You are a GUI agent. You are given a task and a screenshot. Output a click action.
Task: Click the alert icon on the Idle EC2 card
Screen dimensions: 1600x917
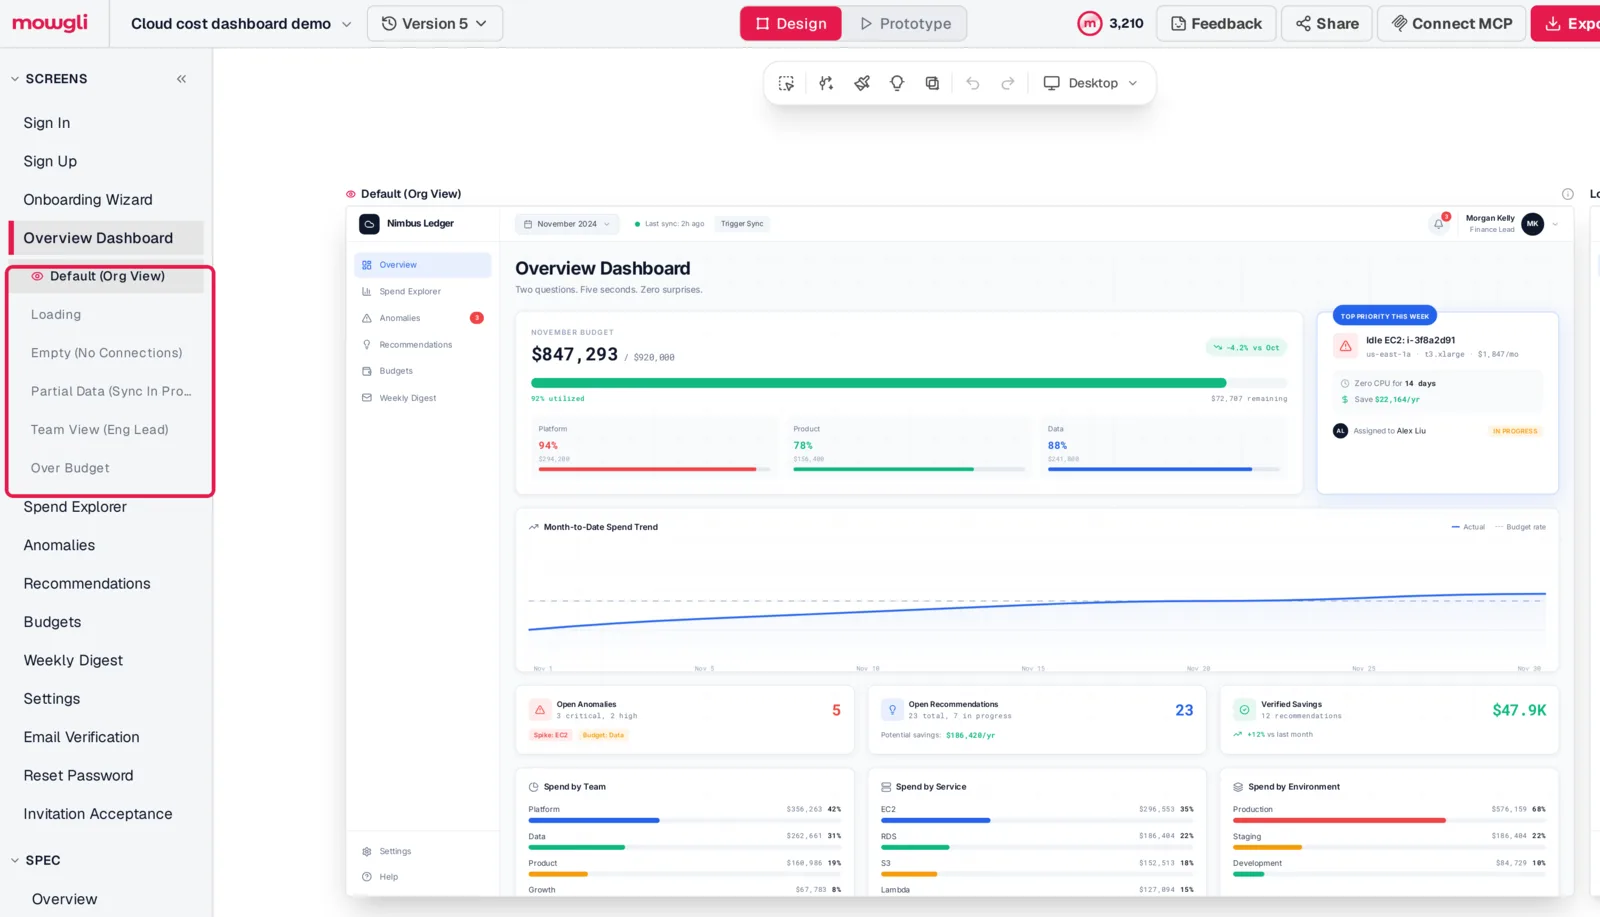(x=1346, y=346)
